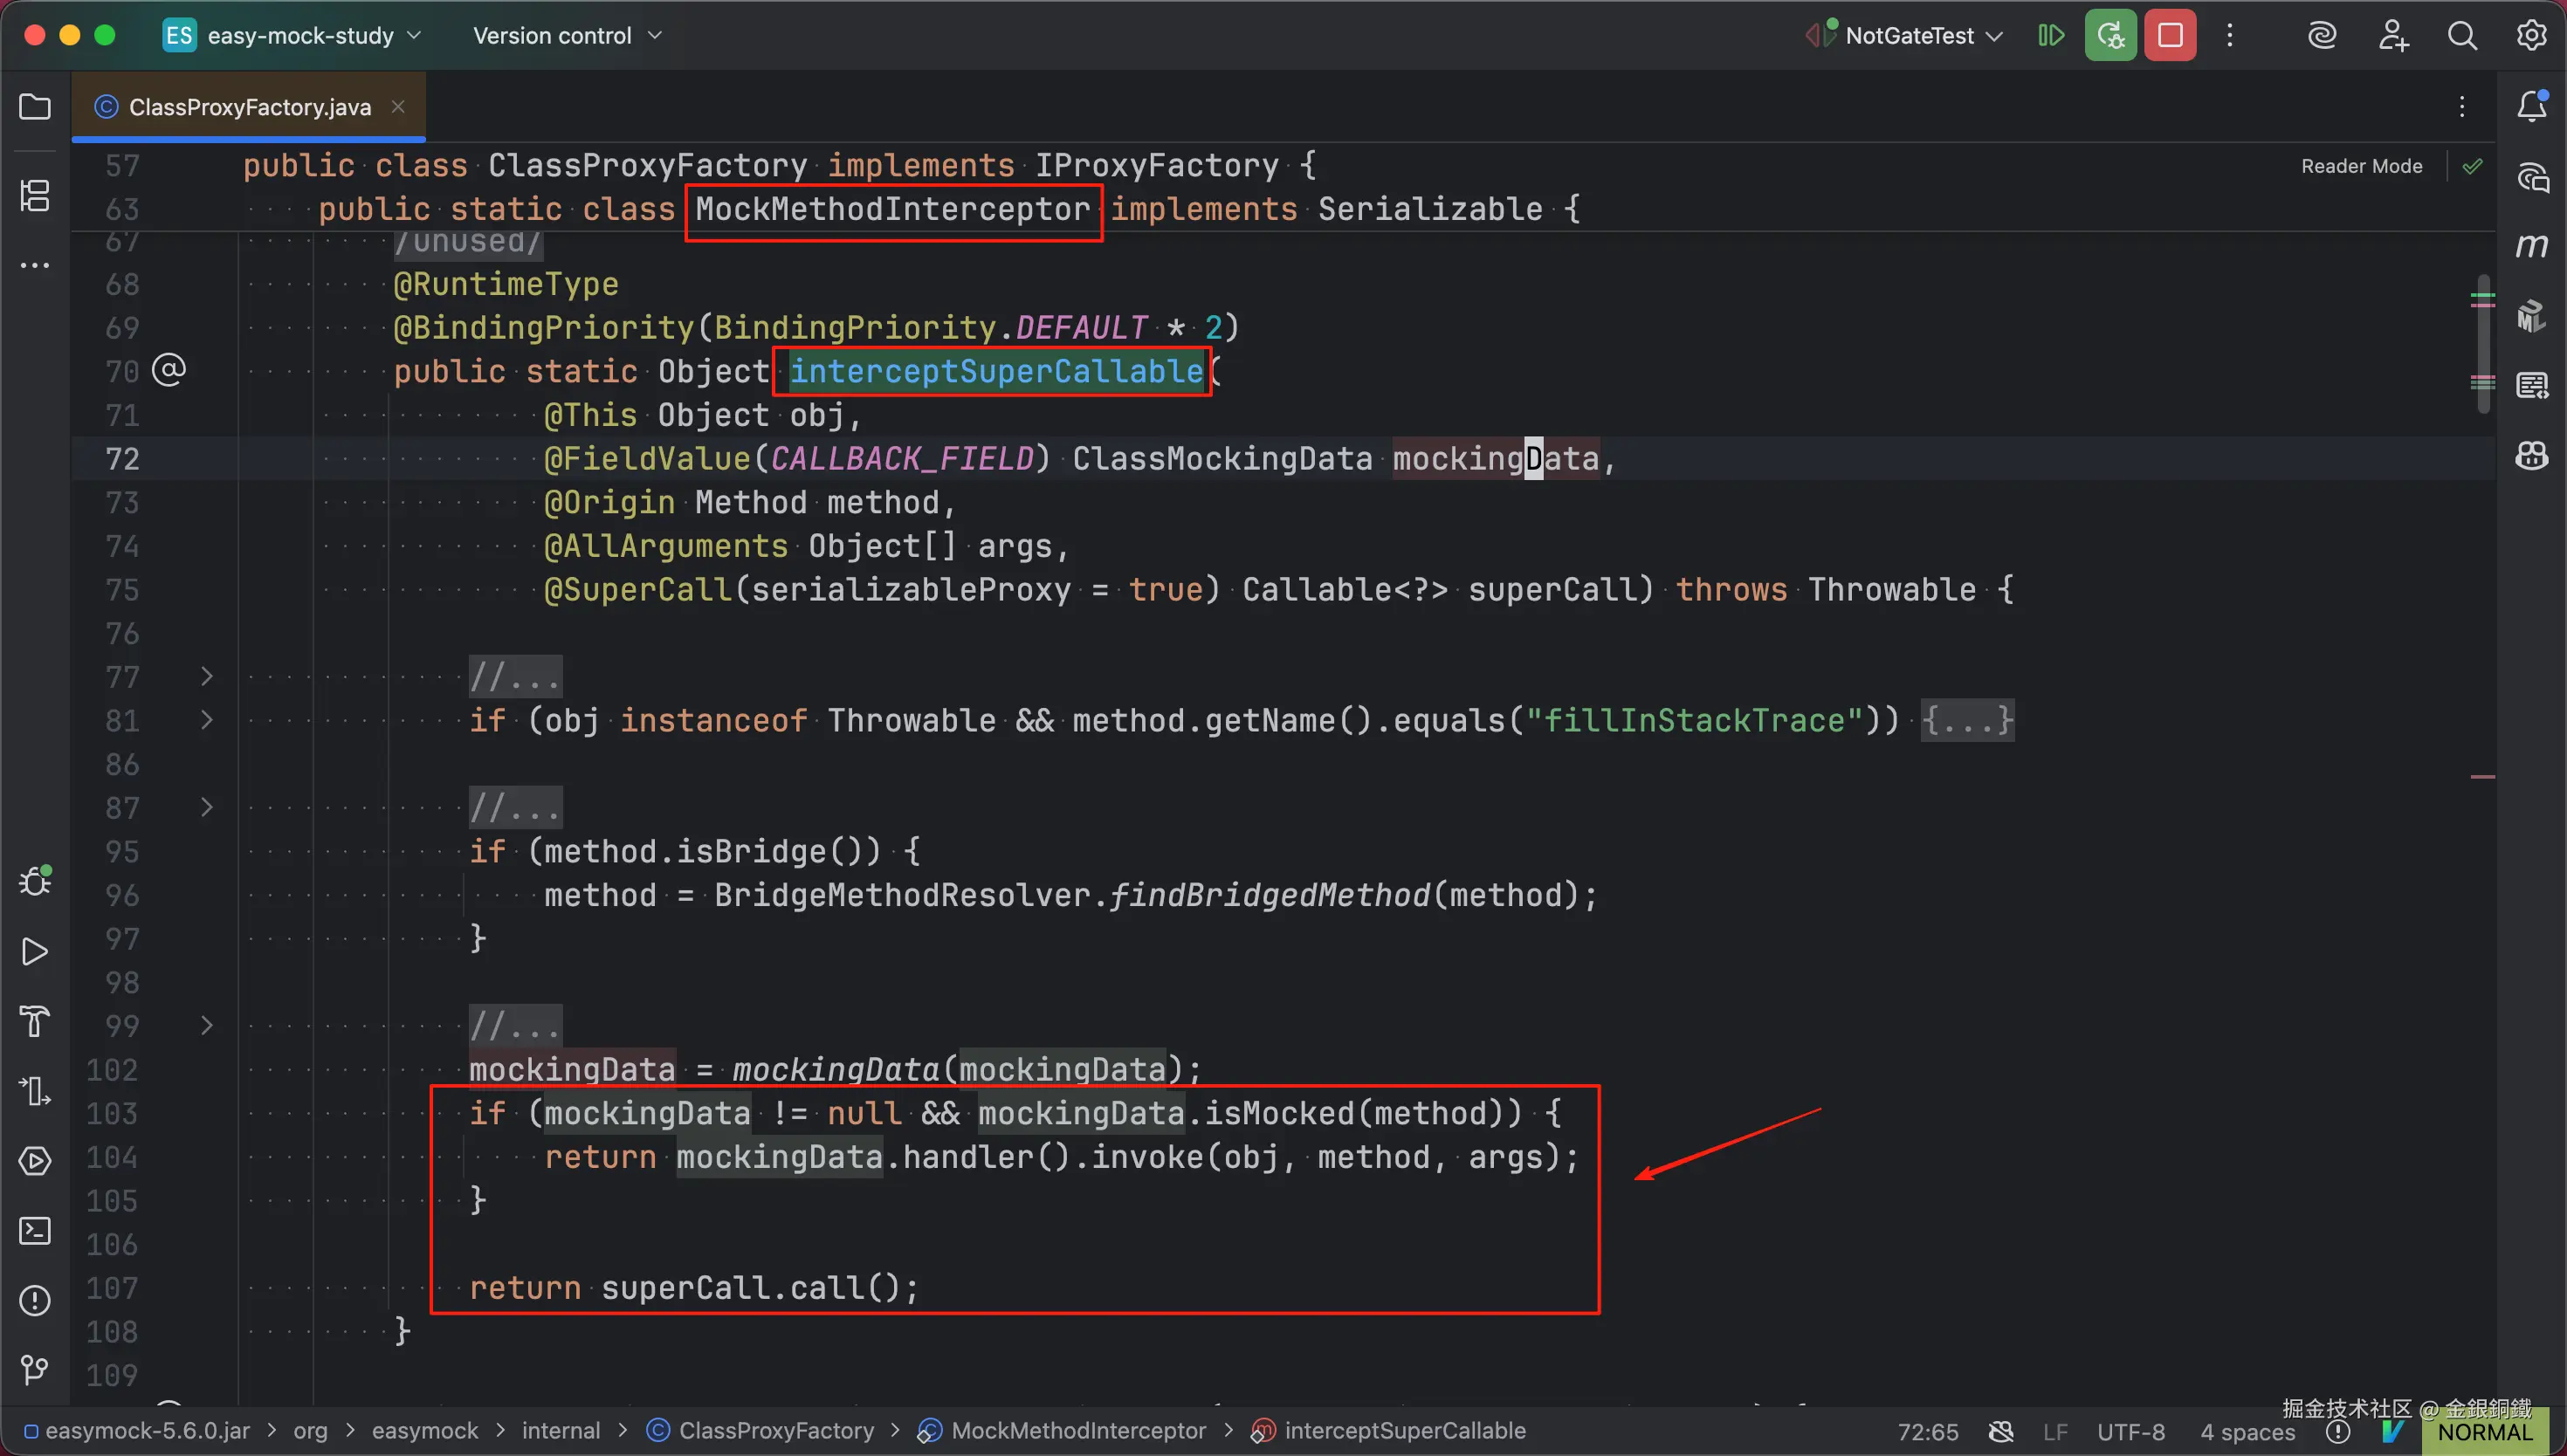2567x1456 pixels.
Task: Open the Notifications bell panel
Action: (2532, 107)
